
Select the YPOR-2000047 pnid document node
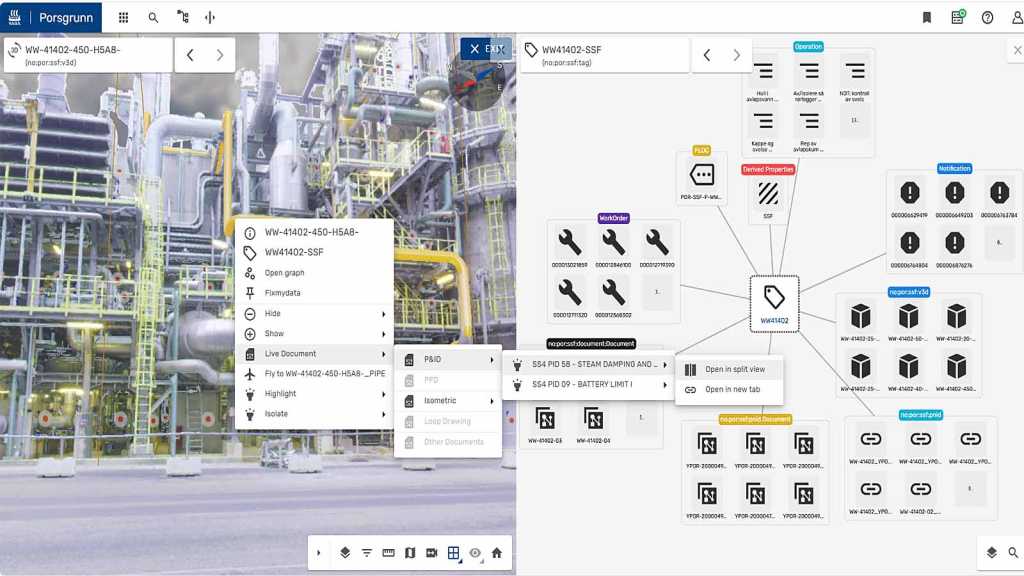[x=755, y=499]
